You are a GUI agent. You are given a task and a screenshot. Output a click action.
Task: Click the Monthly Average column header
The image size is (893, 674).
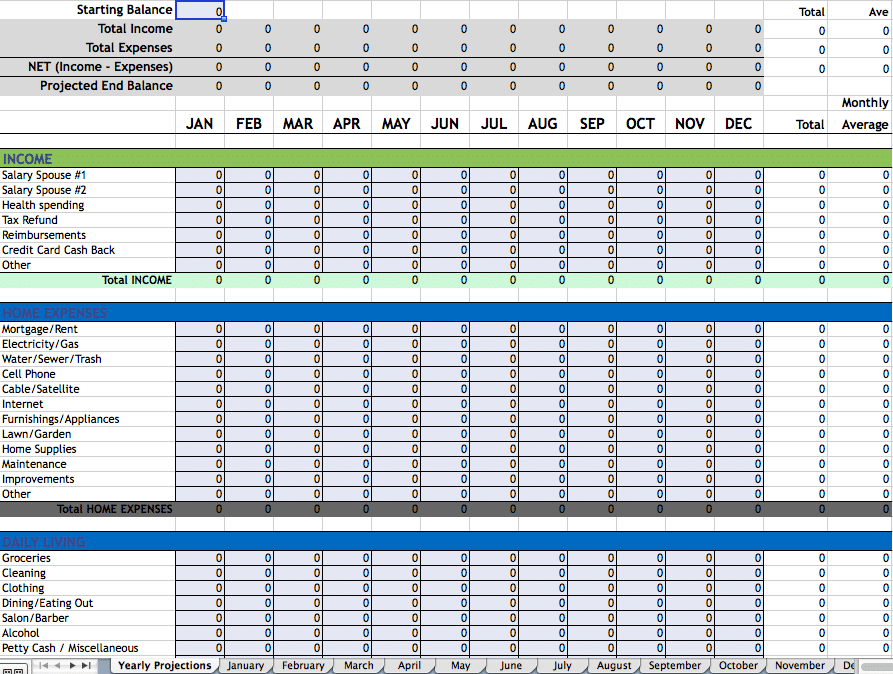(865, 113)
